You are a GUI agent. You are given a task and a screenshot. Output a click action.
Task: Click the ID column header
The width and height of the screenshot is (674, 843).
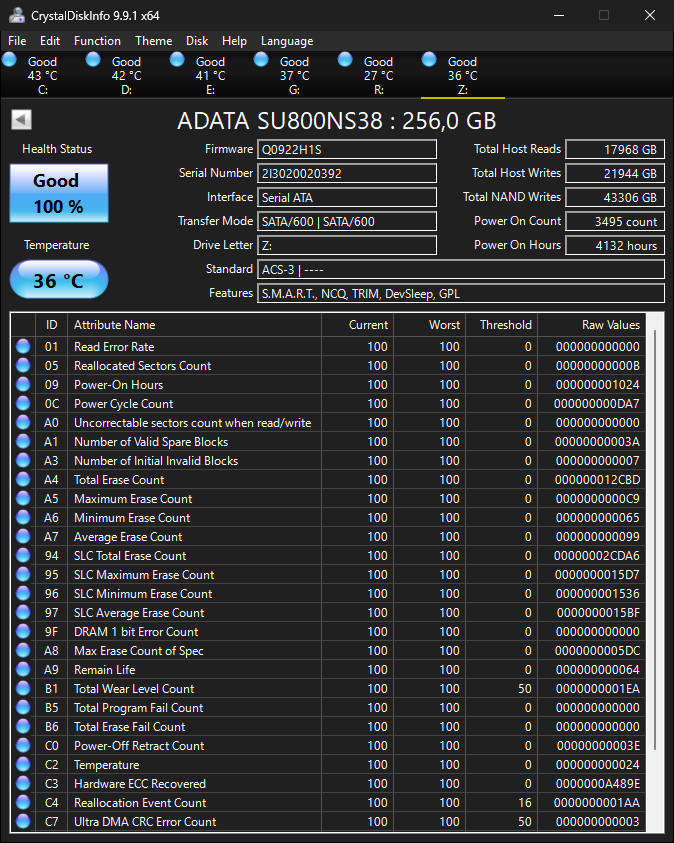click(x=52, y=325)
